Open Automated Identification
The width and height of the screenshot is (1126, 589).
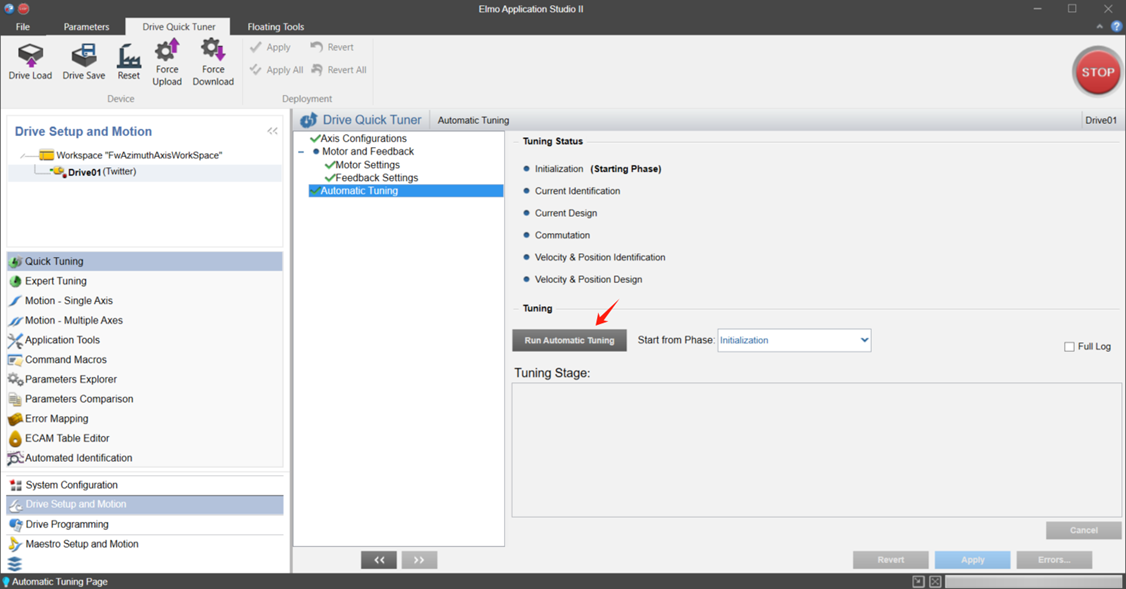[x=144, y=458]
